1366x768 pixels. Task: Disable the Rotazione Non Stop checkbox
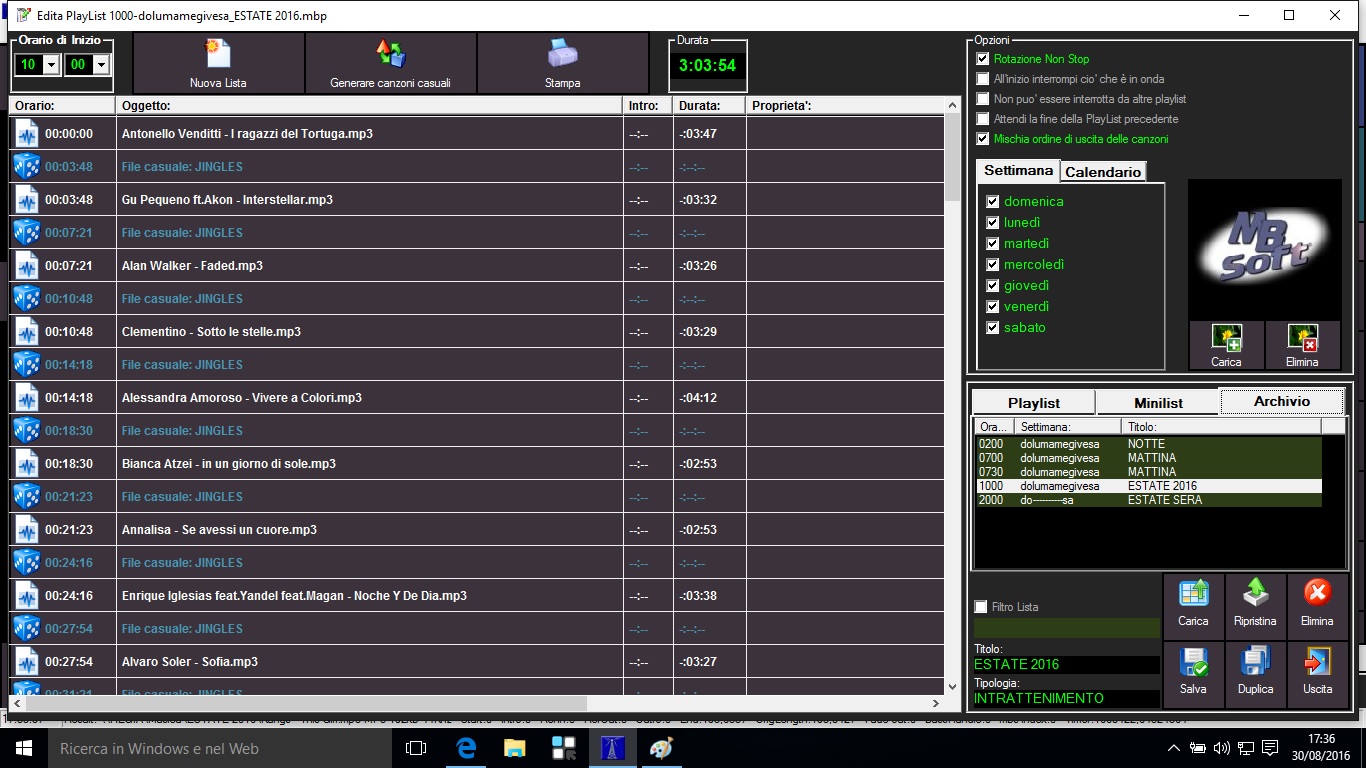click(983, 59)
